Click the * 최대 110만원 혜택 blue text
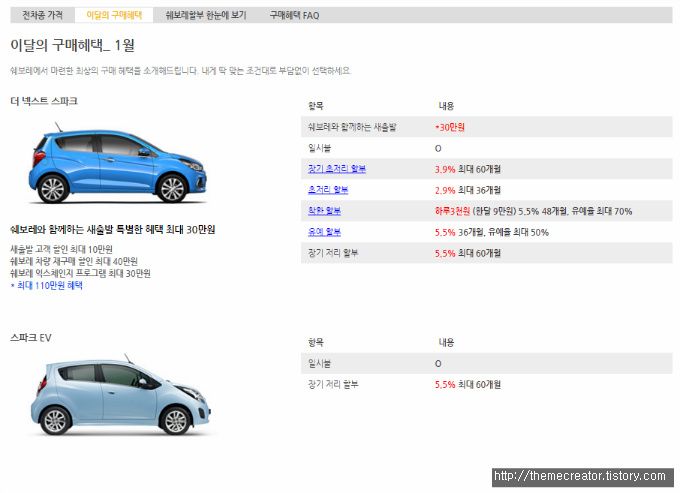This screenshot has height=493, width=680. pos(46,285)
